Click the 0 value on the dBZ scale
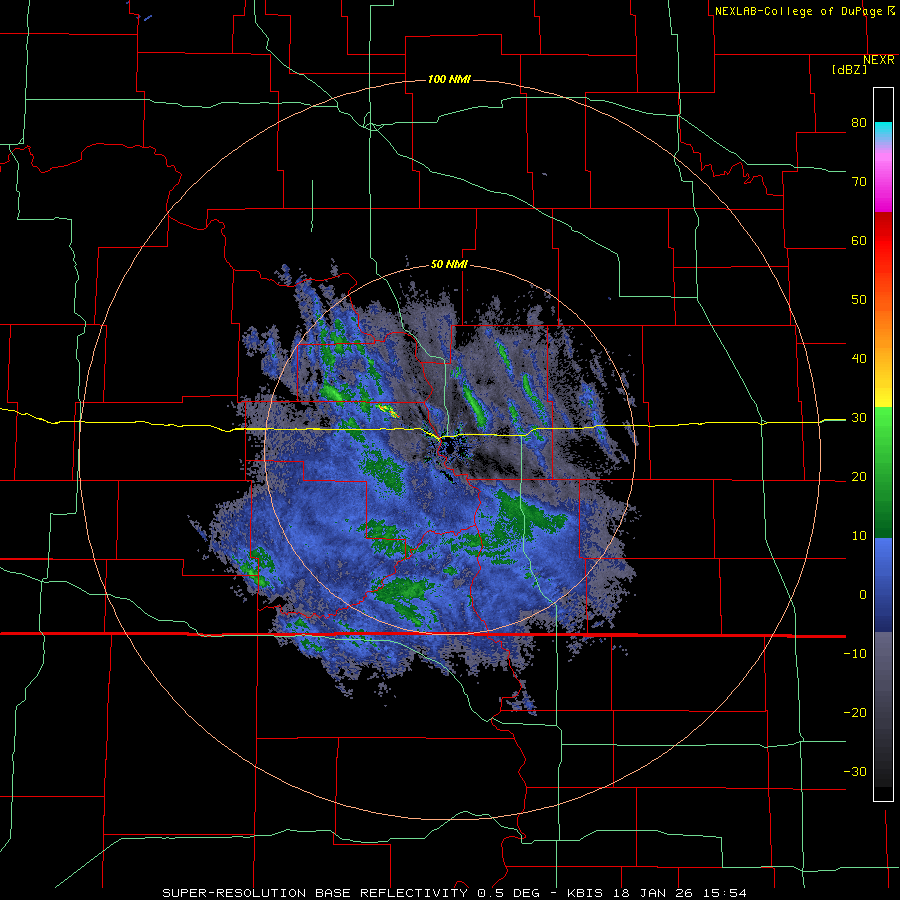Viewport: 900px width, 900px height. [x=863, y=595]
